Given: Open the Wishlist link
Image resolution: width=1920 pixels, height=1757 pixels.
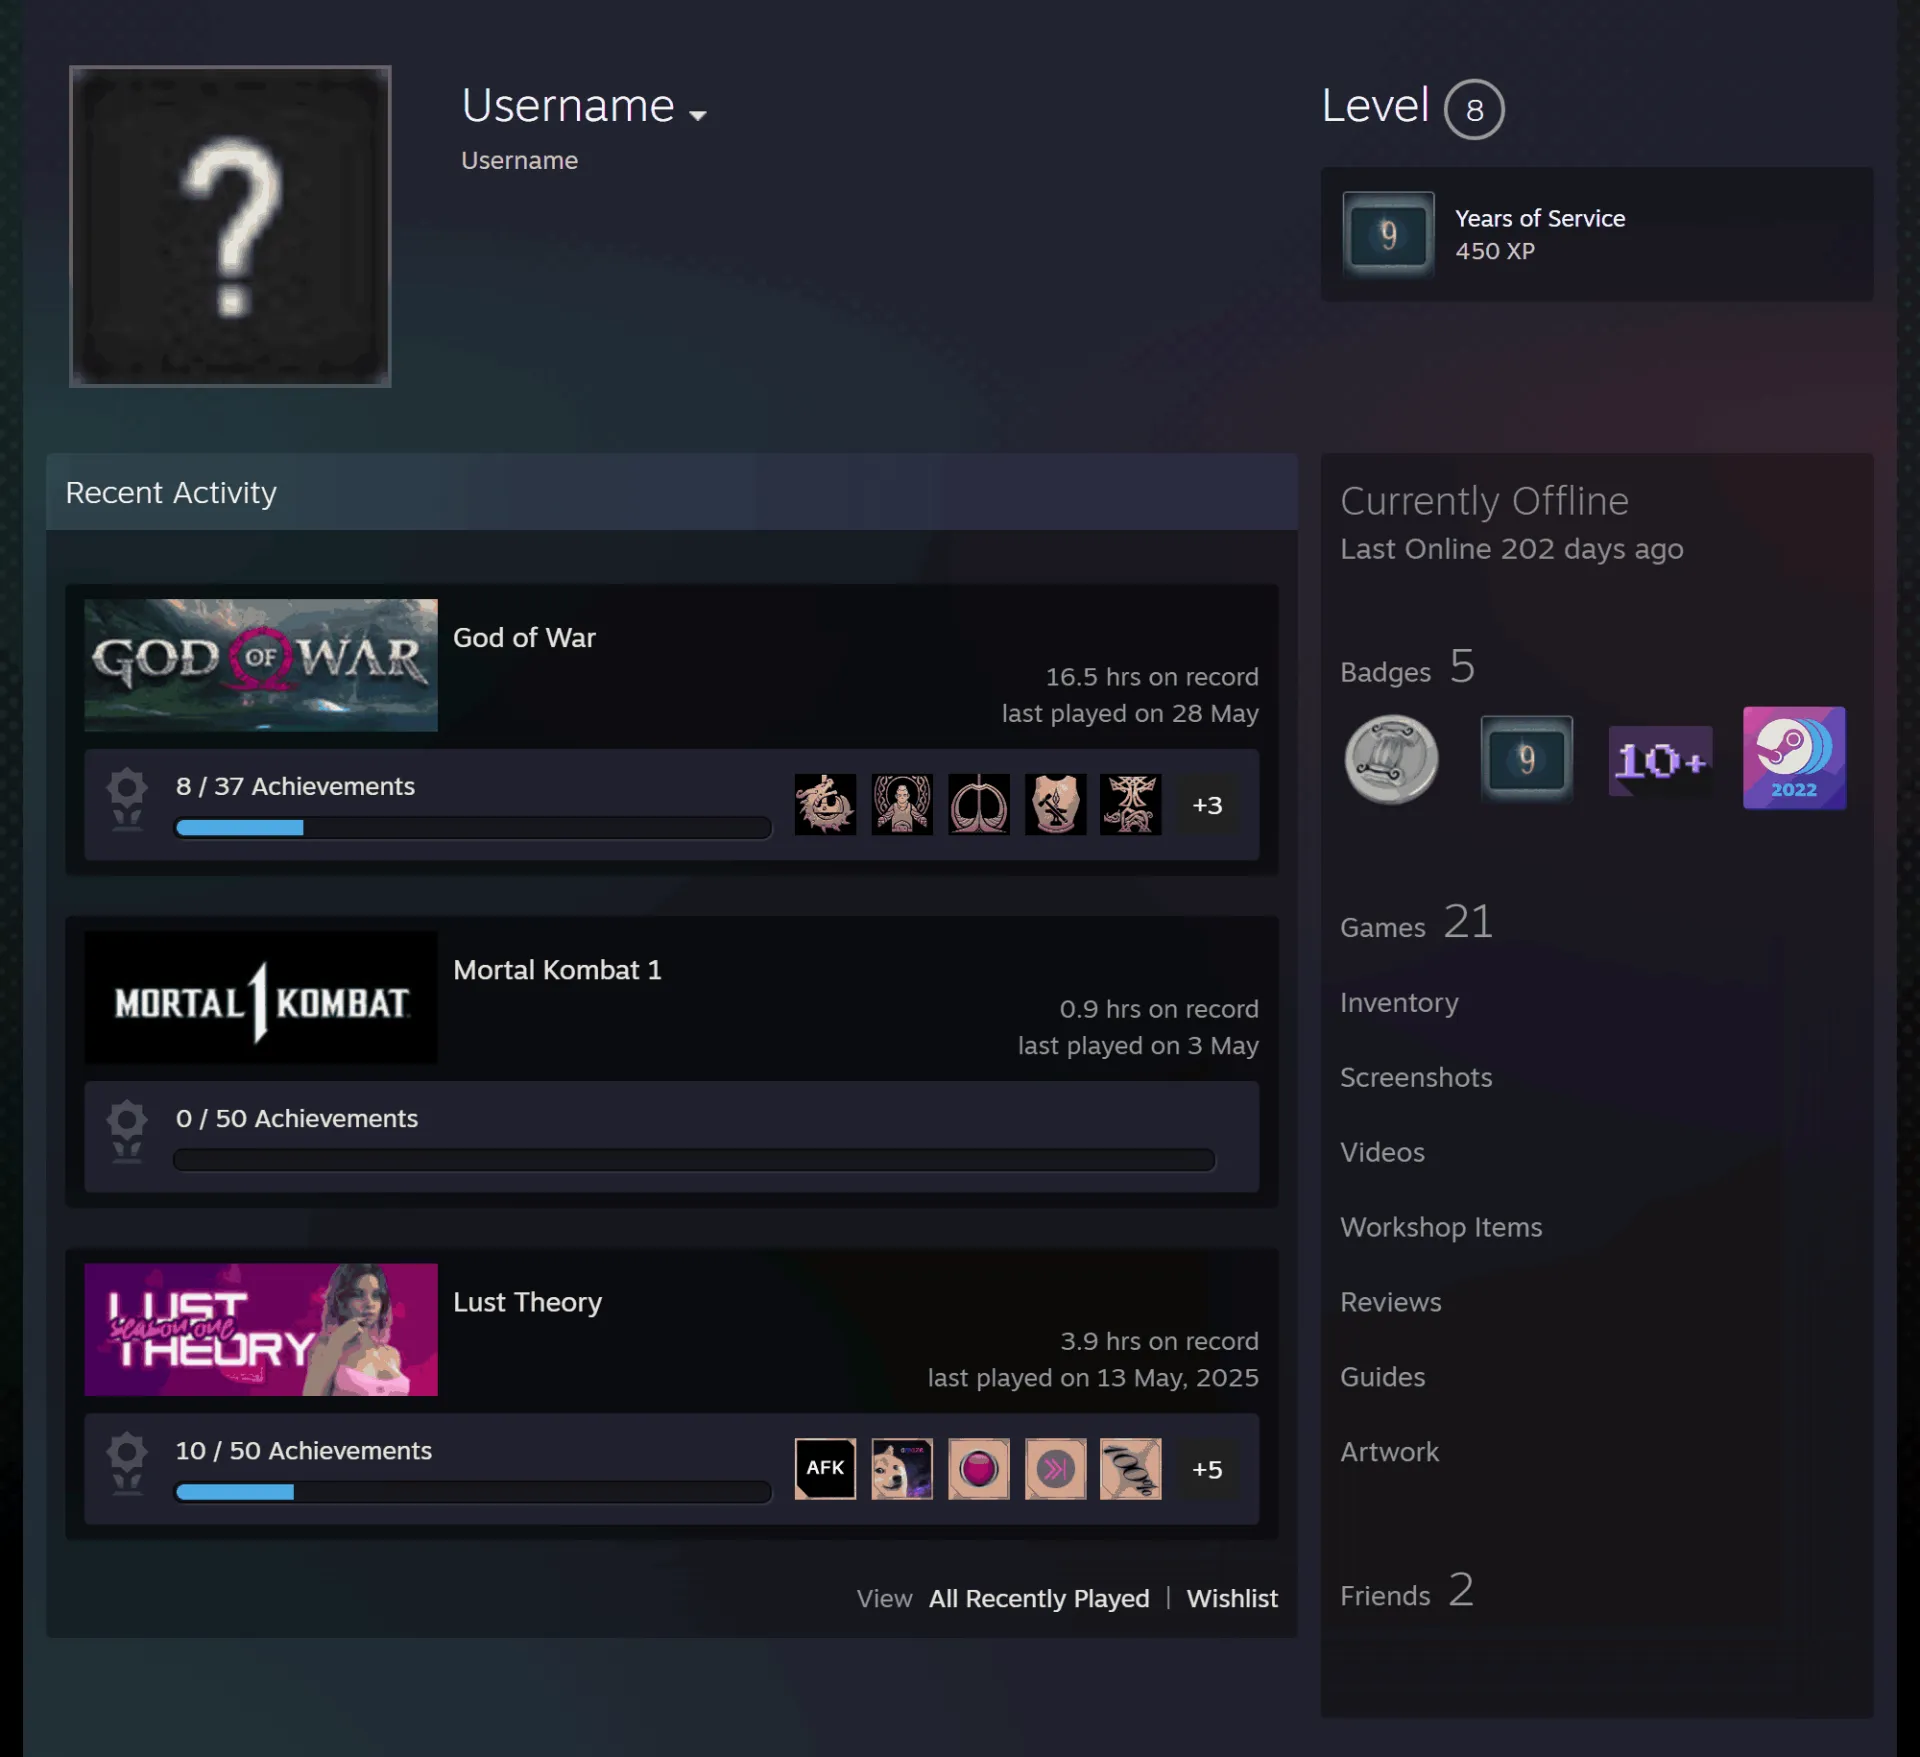Looking at the screenshot, I should (x=1232, y=1598).
